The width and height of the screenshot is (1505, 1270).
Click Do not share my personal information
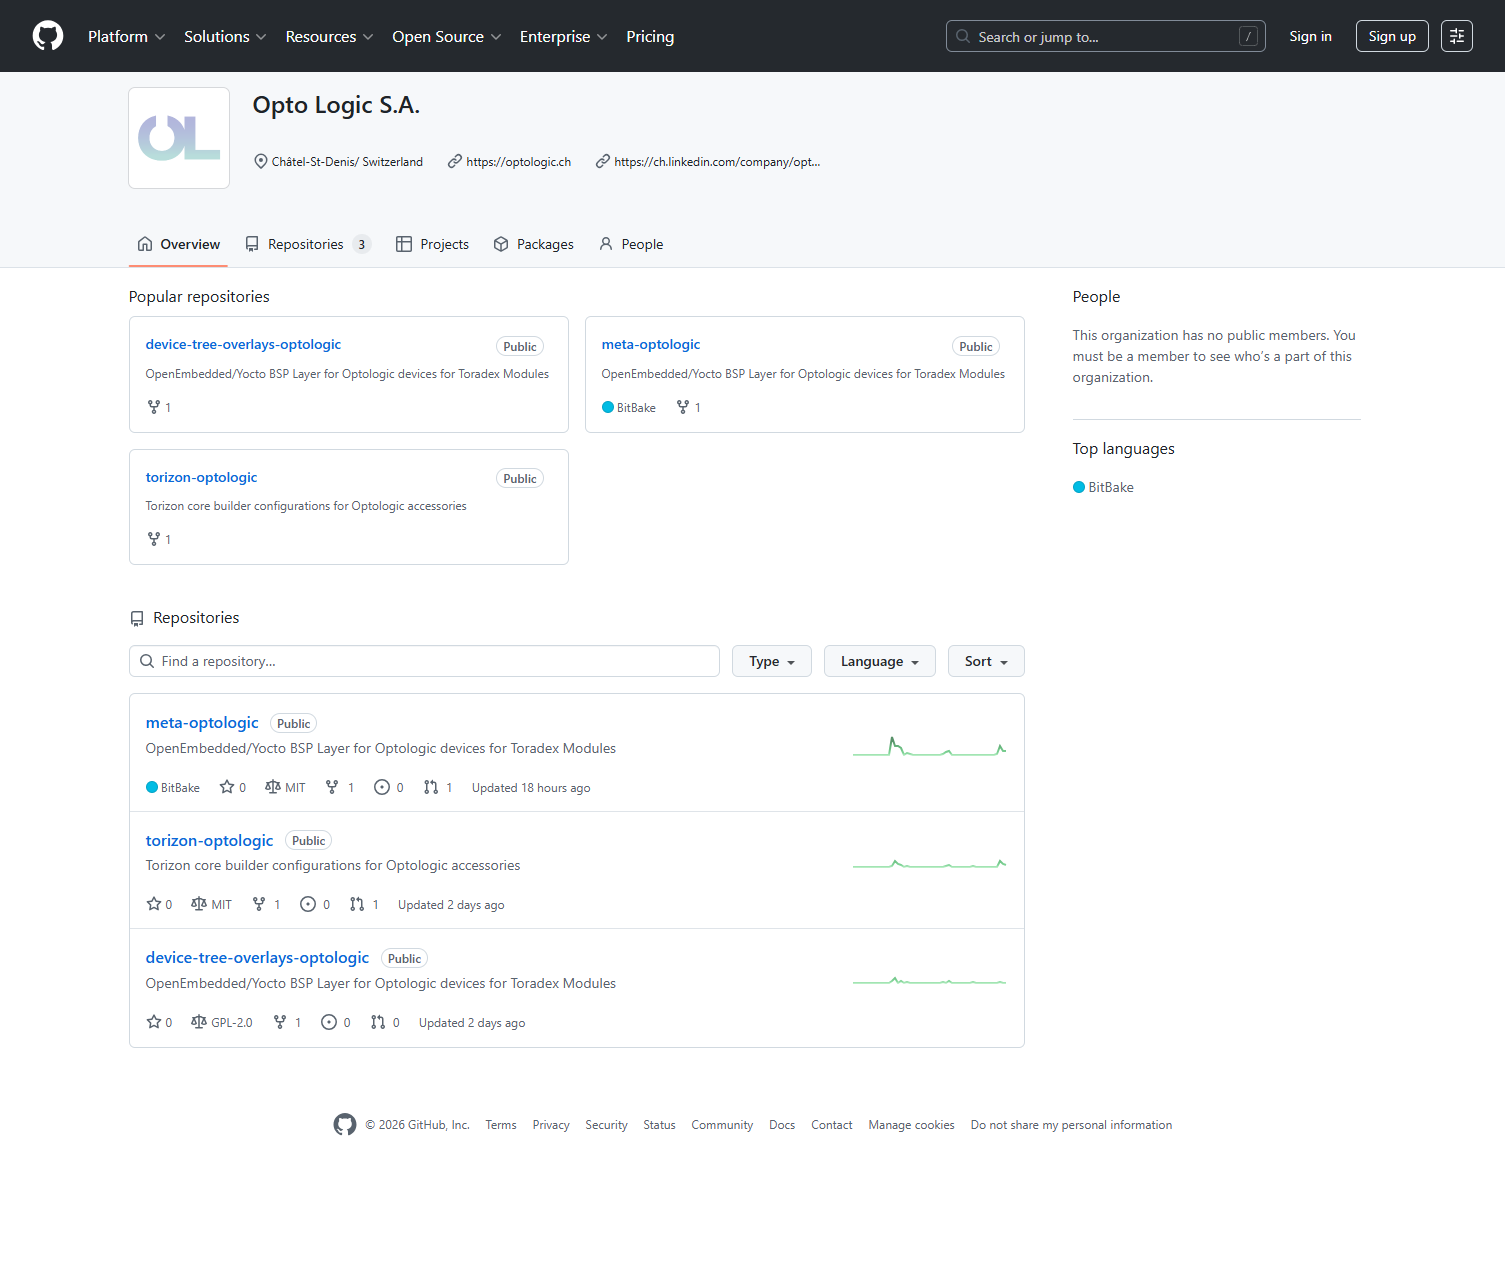click(1071, 1125)
